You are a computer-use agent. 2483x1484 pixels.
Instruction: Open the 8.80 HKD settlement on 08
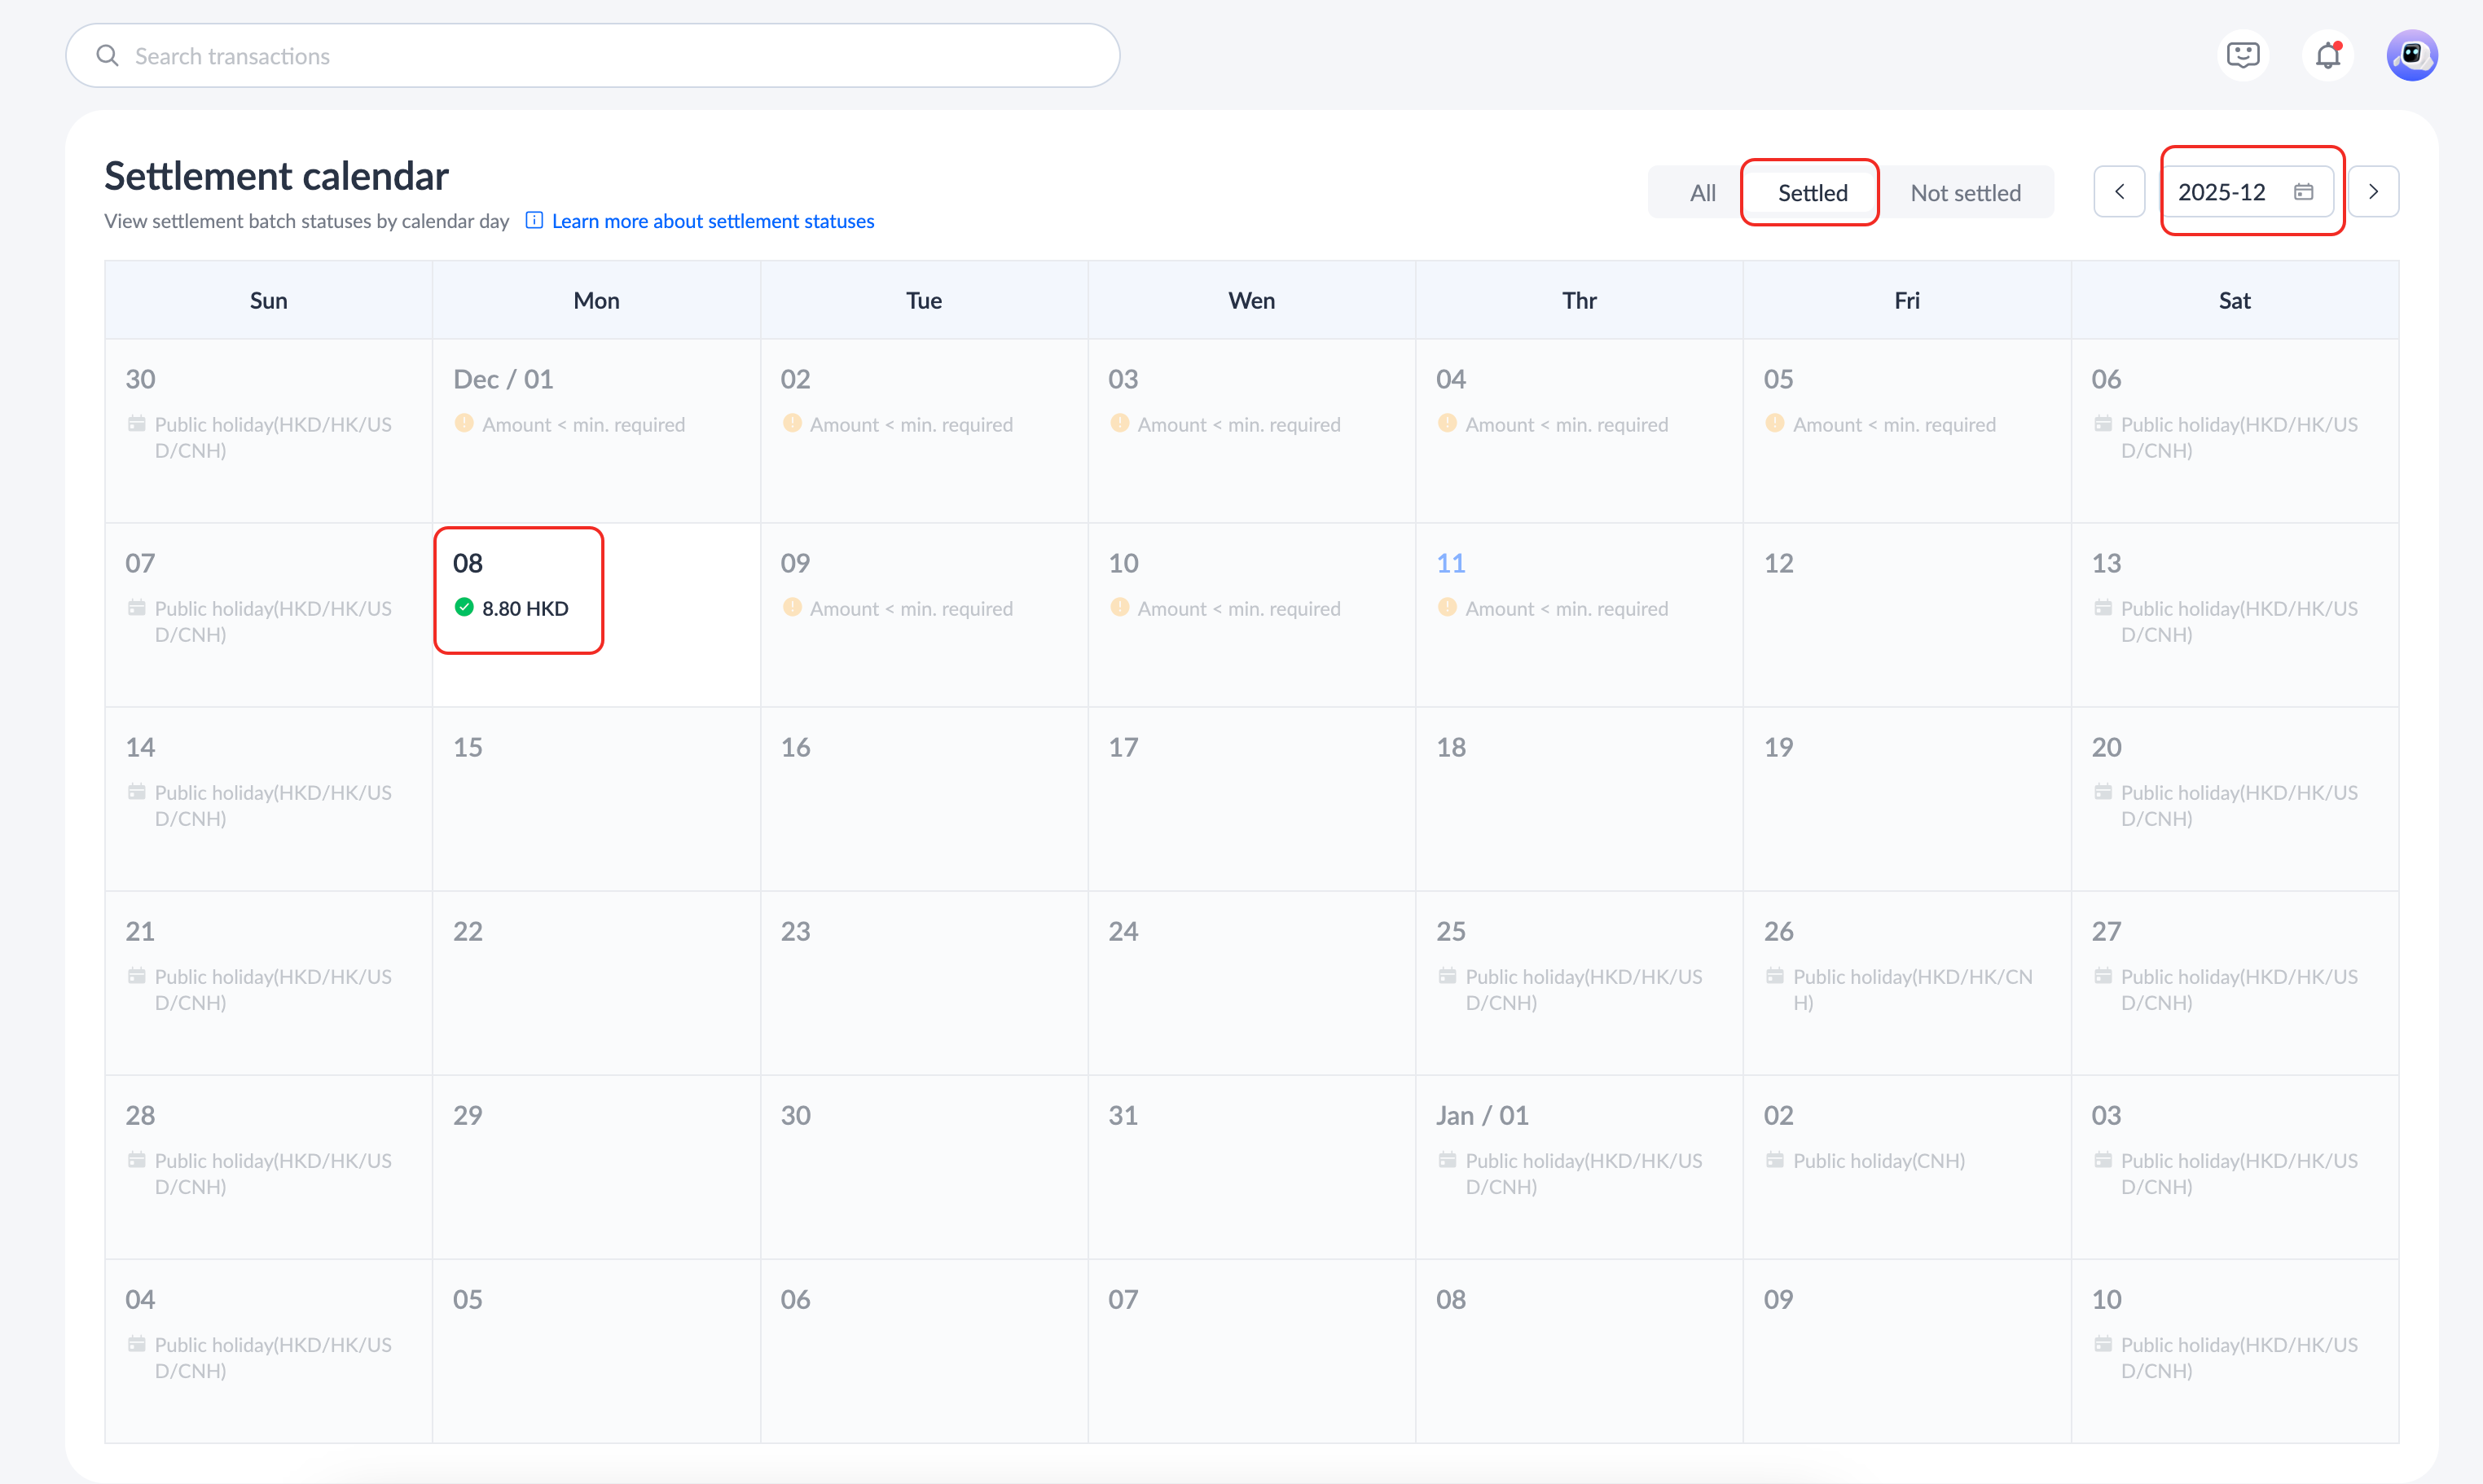525,608
